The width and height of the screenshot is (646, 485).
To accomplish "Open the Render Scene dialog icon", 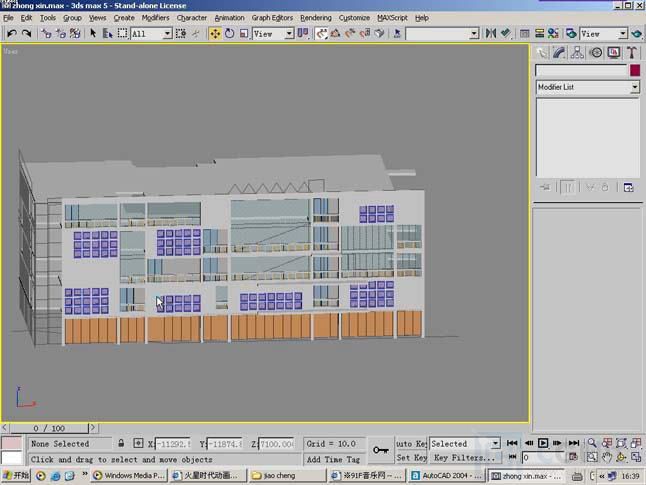I will pyautogui.click(x=571, y=33).
